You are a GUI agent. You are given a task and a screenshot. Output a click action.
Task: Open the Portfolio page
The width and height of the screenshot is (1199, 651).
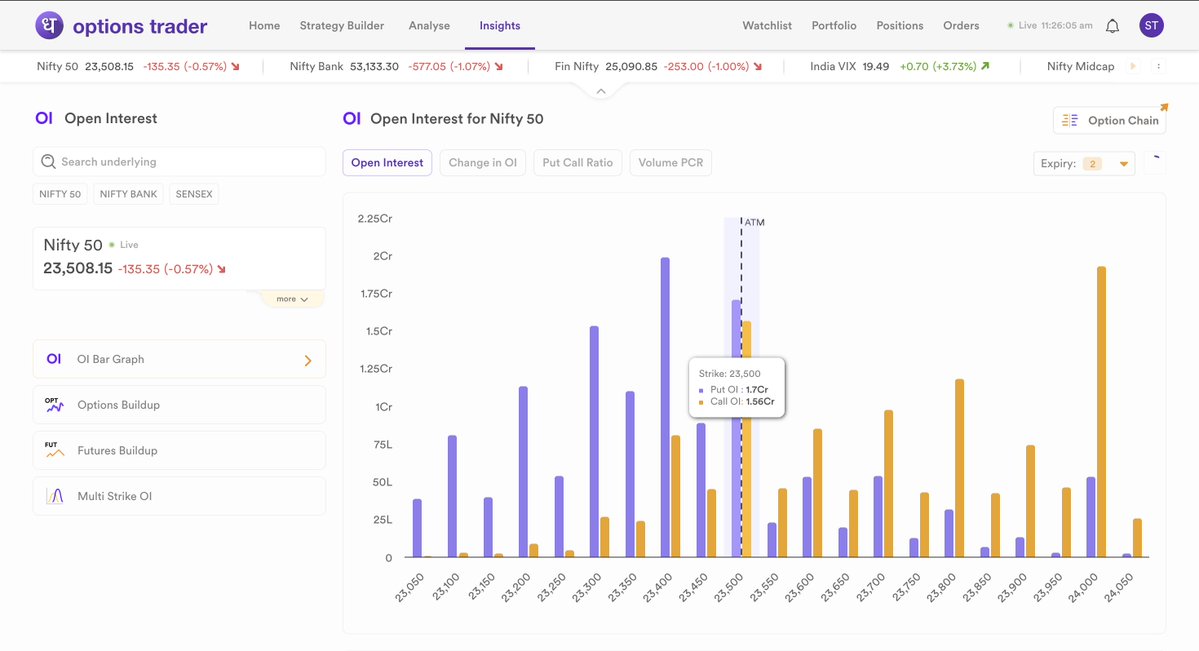(834, 25)
